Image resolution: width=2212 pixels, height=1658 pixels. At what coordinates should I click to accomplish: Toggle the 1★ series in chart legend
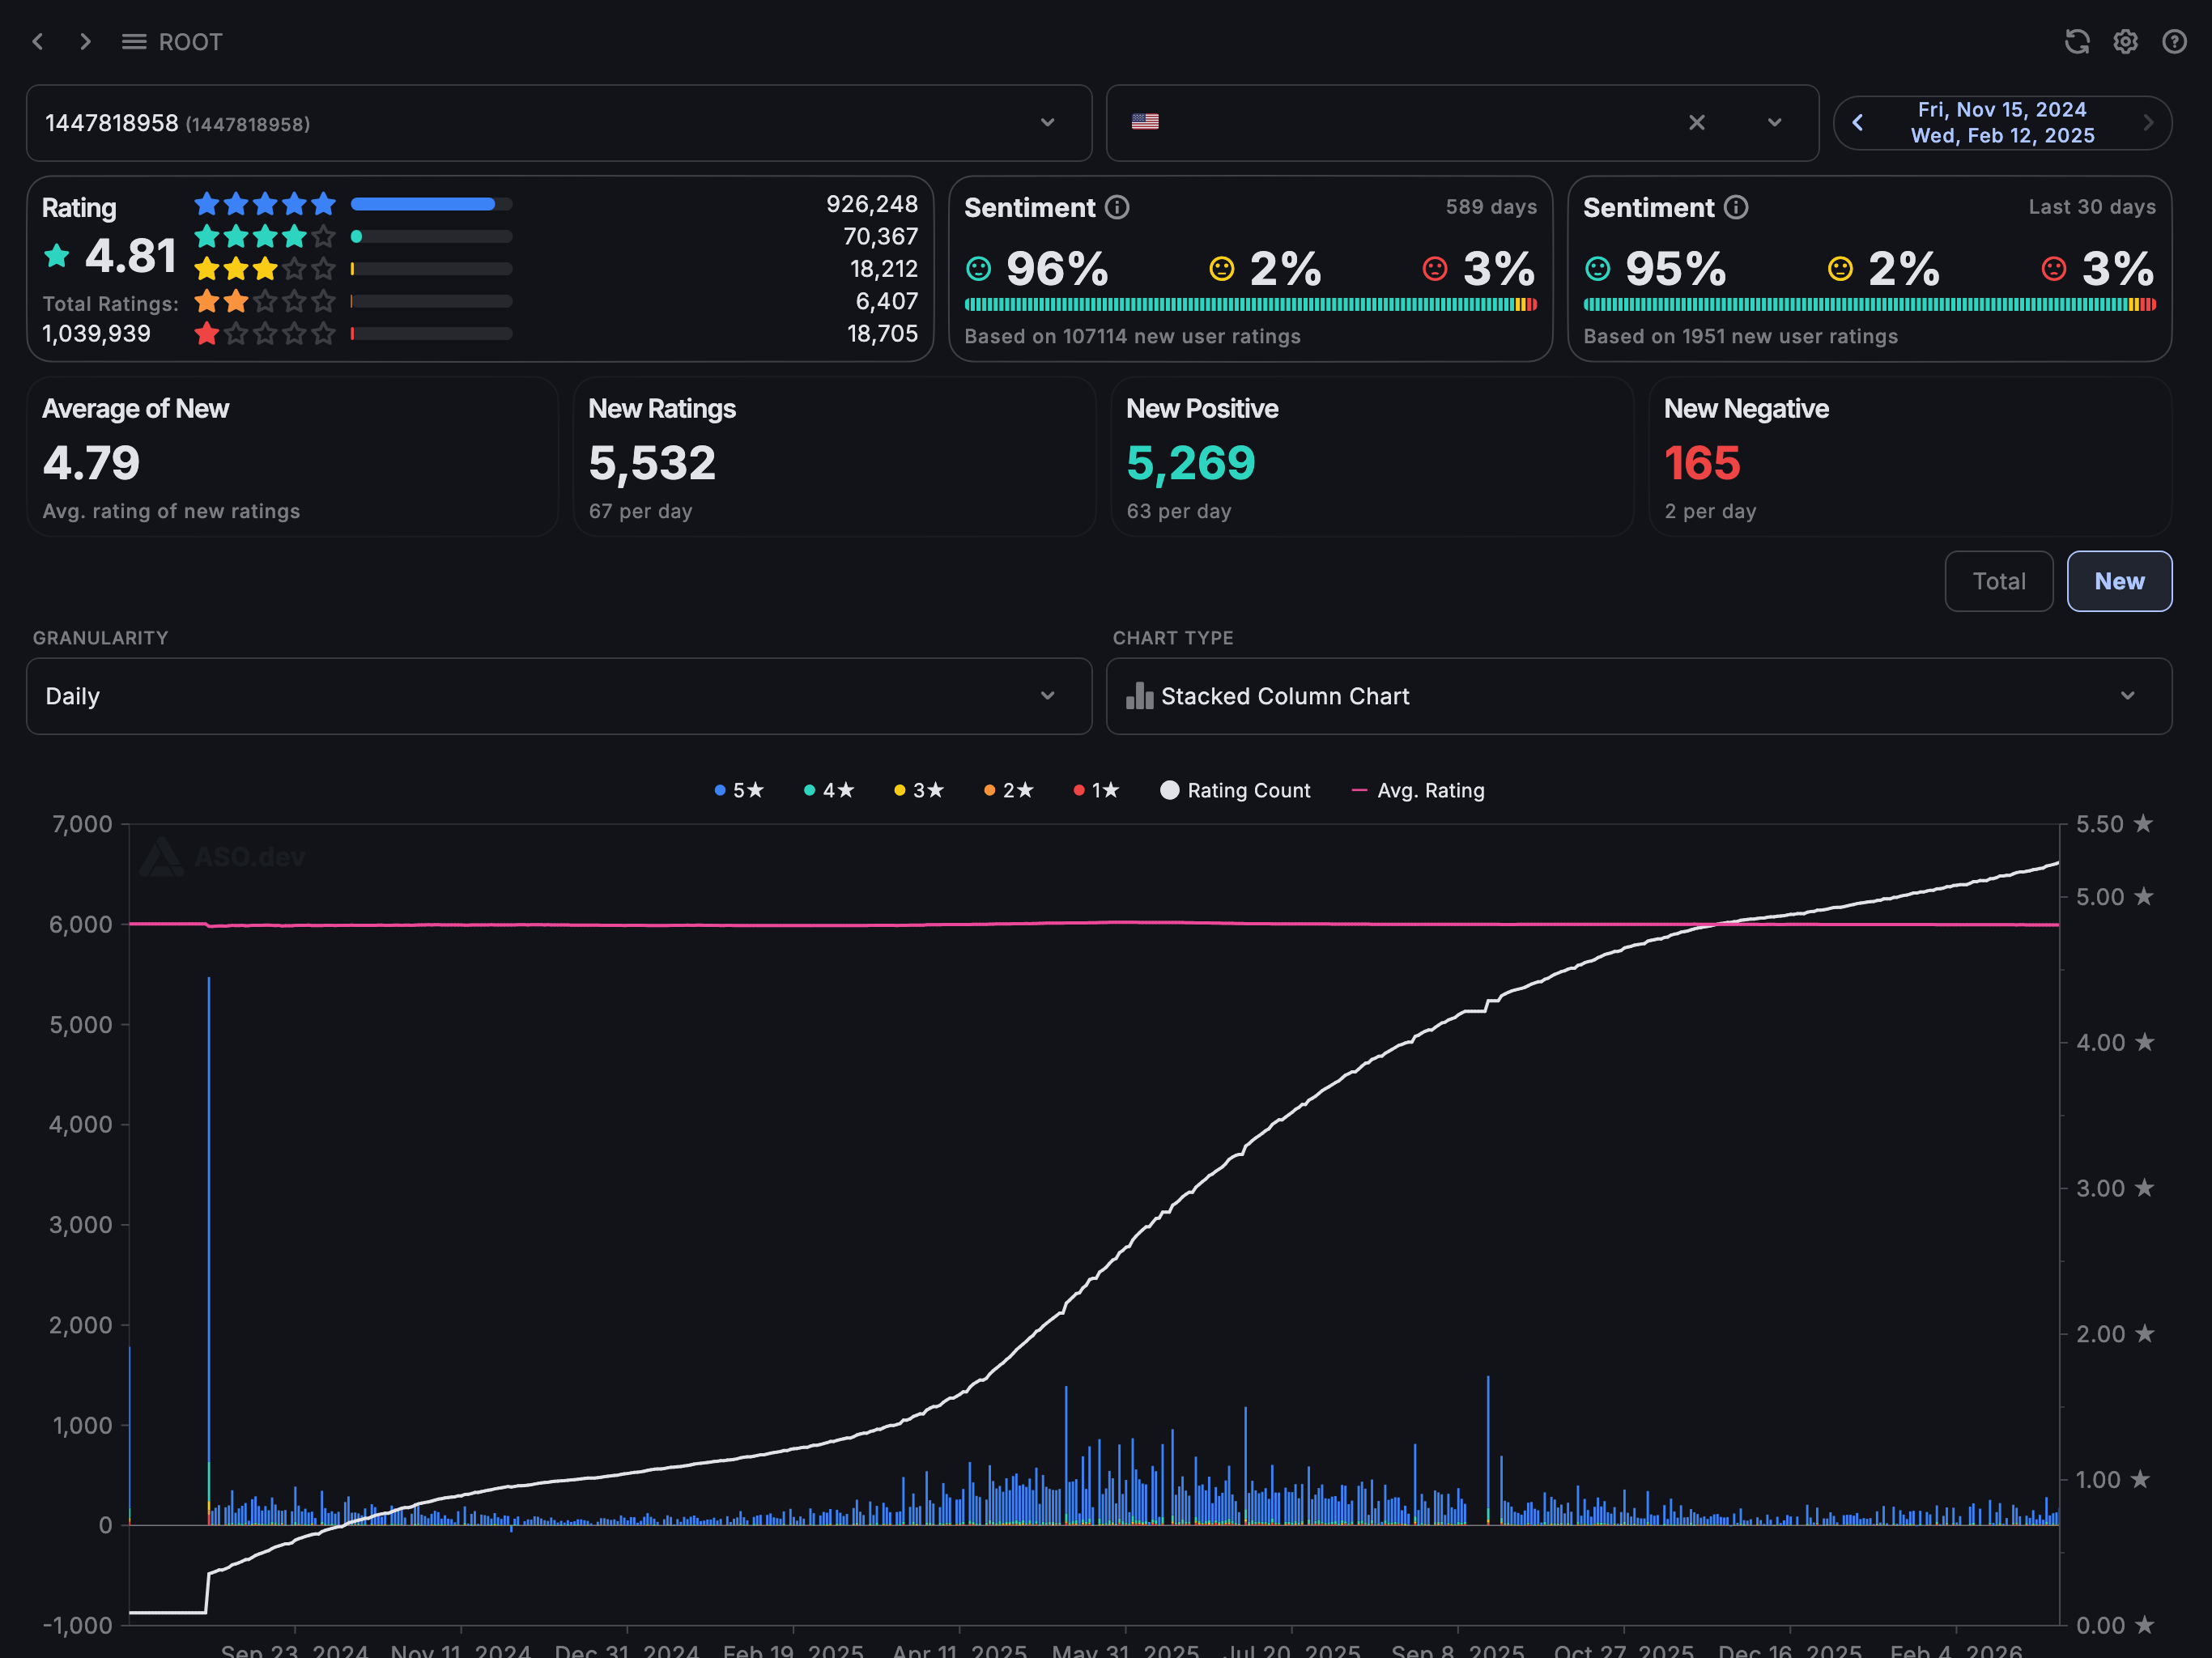pyautogui.click(x=1097, y=790)
